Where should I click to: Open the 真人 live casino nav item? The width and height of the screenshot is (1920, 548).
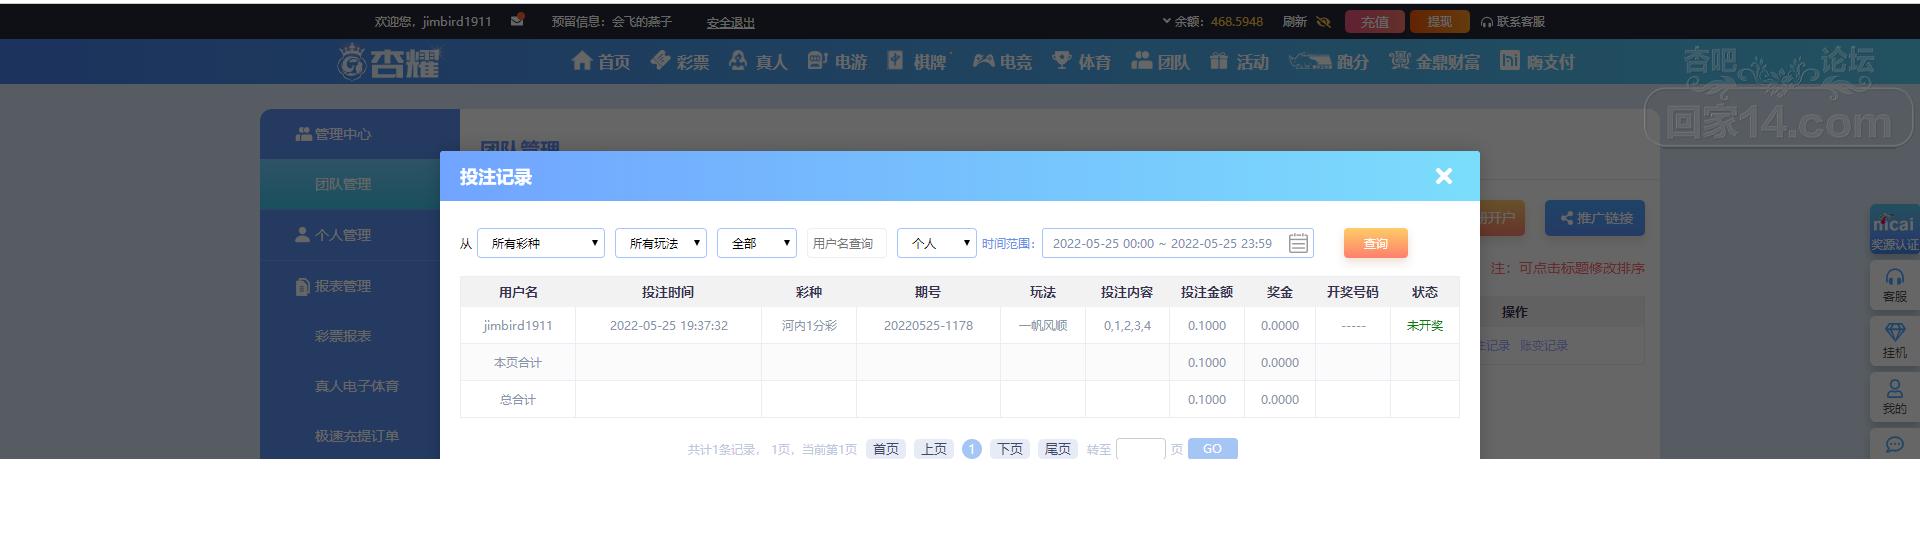coord(758,62)
